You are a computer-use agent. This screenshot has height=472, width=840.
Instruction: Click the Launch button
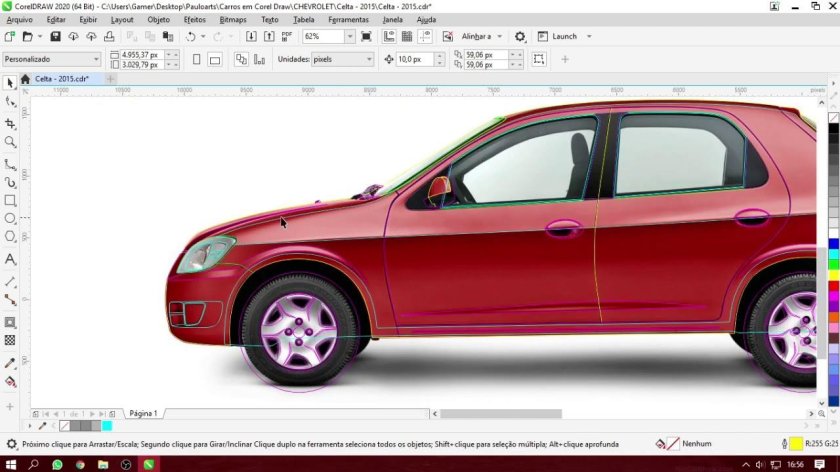(x=564, y=36)
